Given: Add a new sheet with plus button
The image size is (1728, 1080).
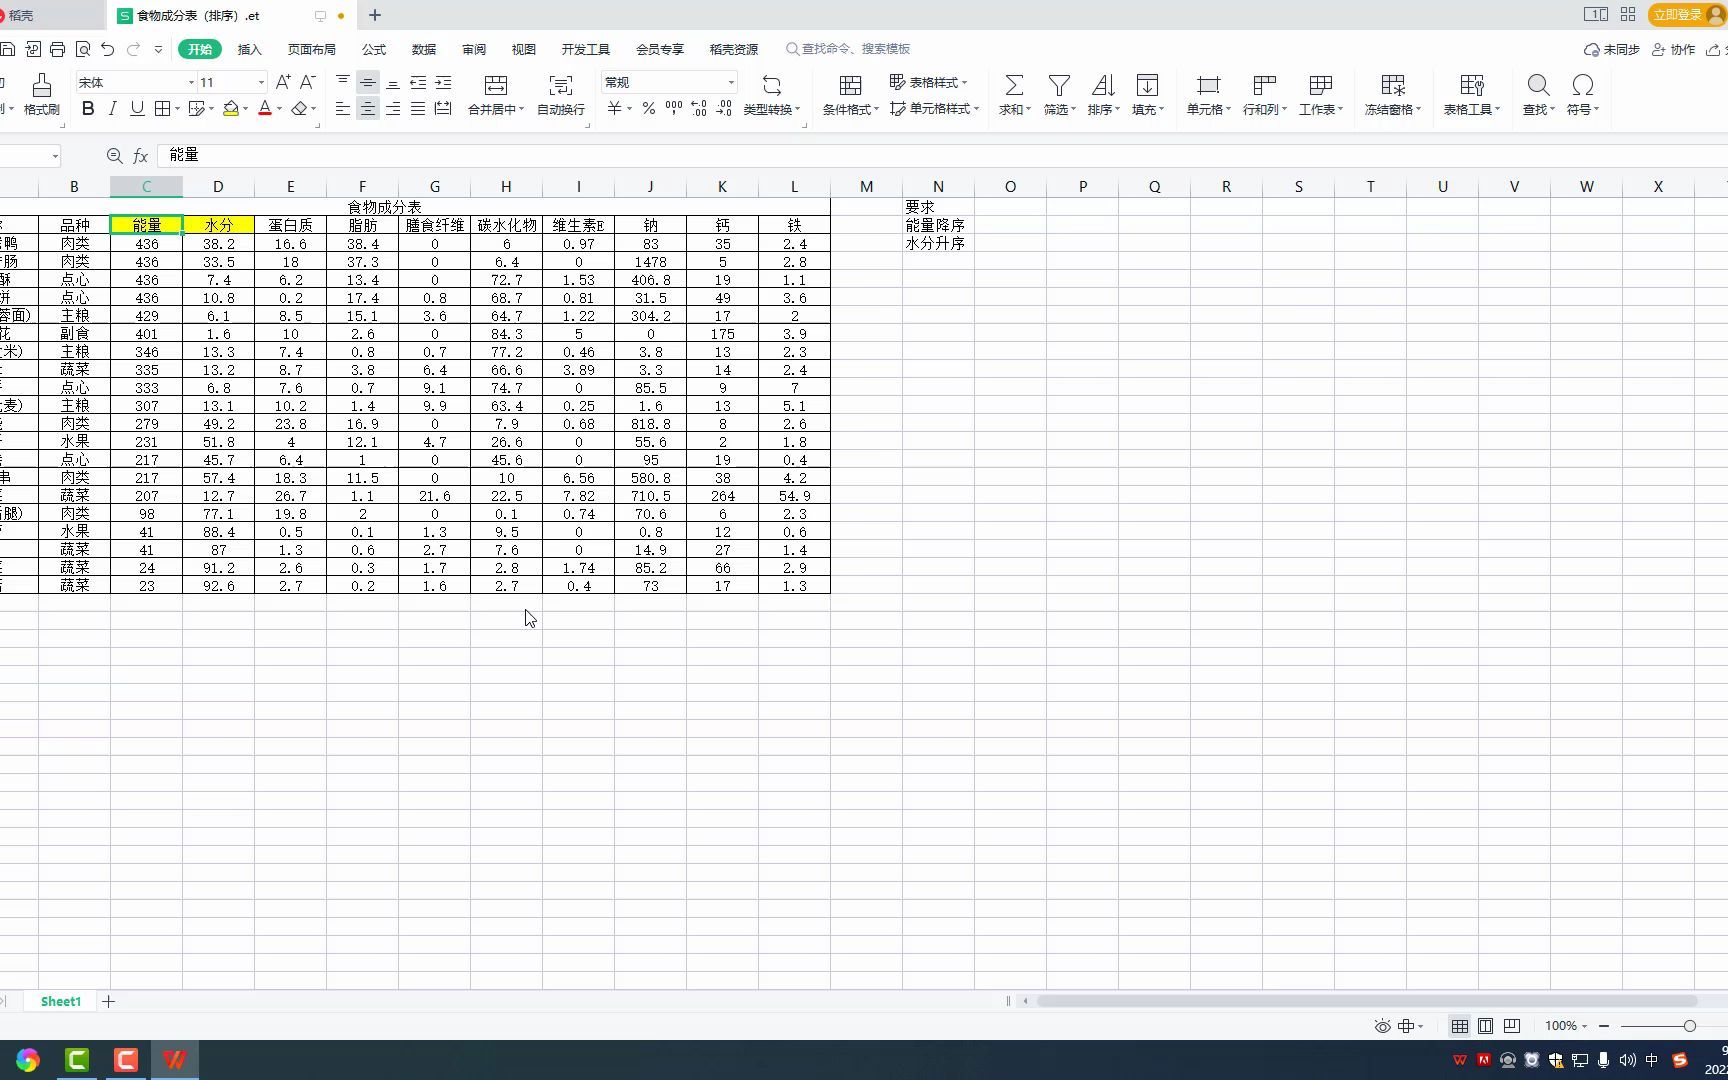Looking at the screenshot, I should tap(108, 1001).
